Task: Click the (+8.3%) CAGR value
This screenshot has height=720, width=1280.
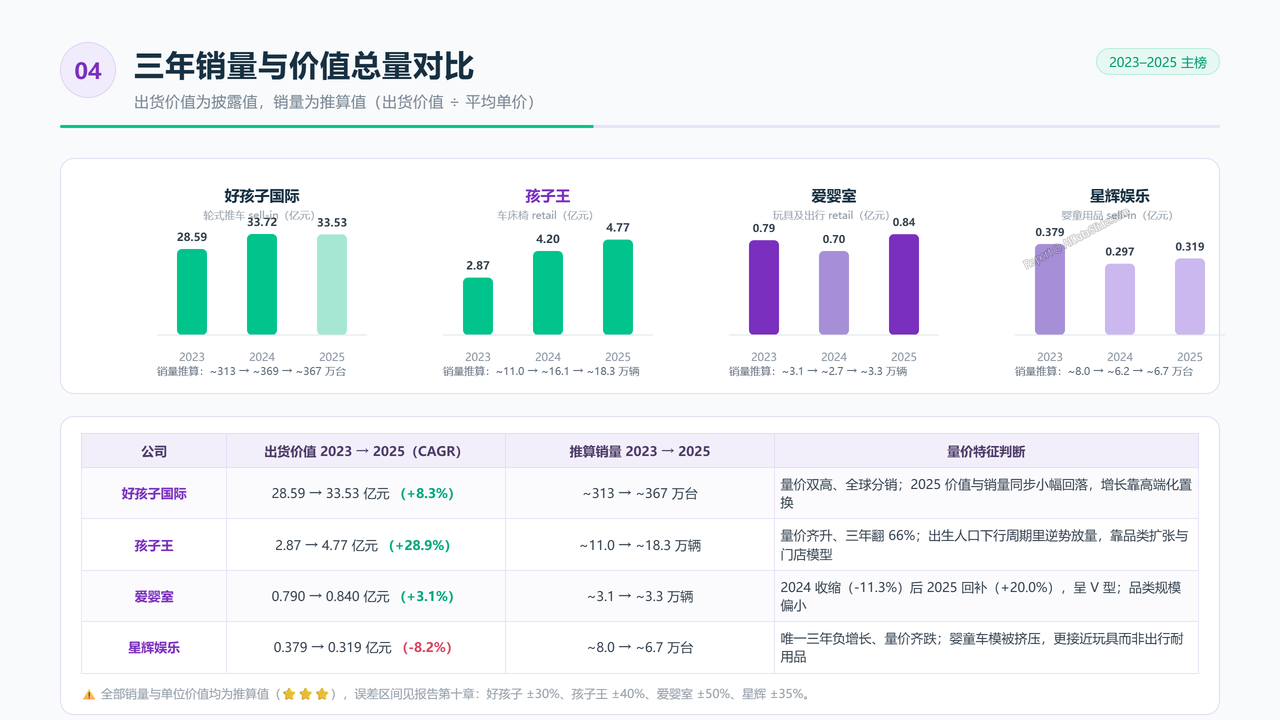Action: pos(427,493)
